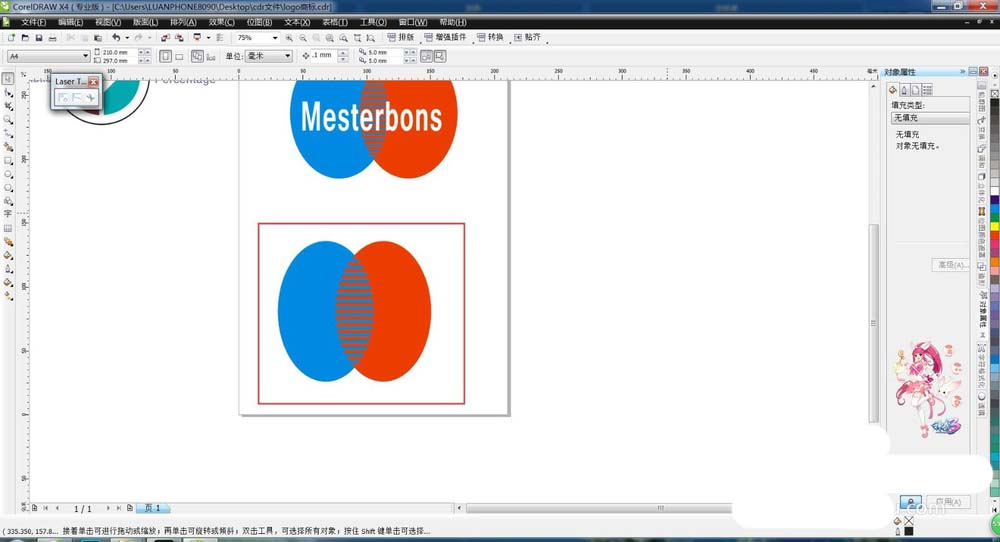Select the Ellipse tool
The image size is (1000, 542).
coord(8,173)
